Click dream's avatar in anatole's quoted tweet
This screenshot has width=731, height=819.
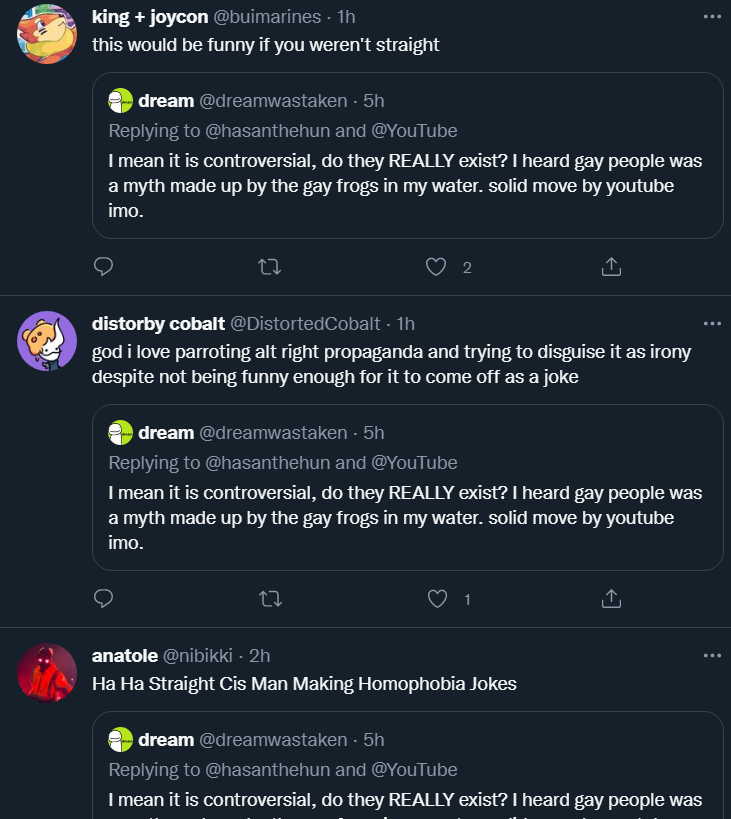point(121,740)
